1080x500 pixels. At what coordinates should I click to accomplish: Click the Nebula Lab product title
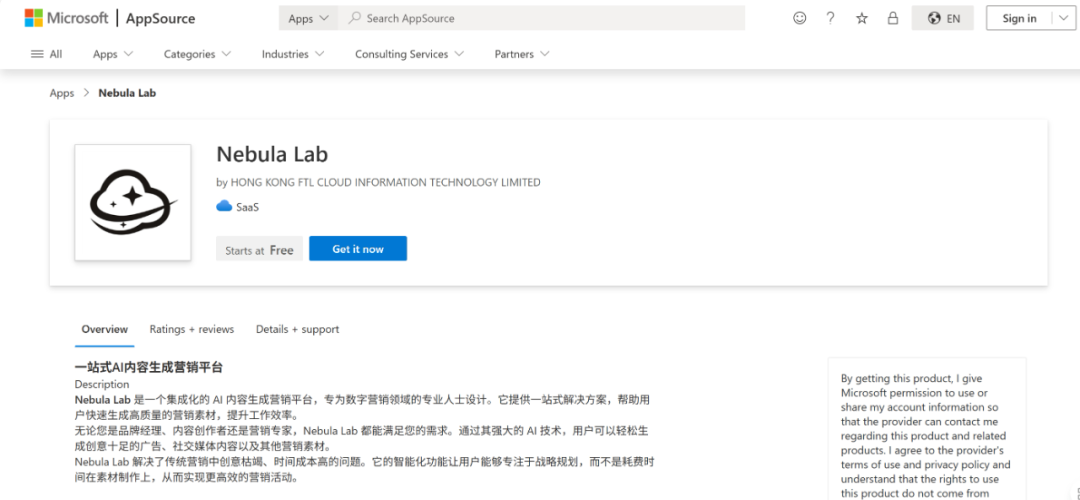(272, 154)
